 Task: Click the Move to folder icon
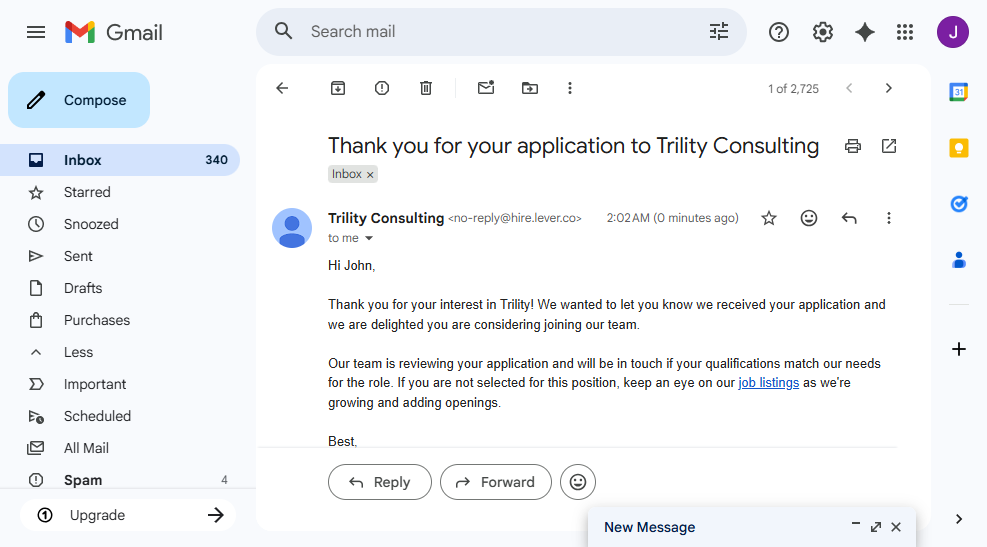click(530, 88)
